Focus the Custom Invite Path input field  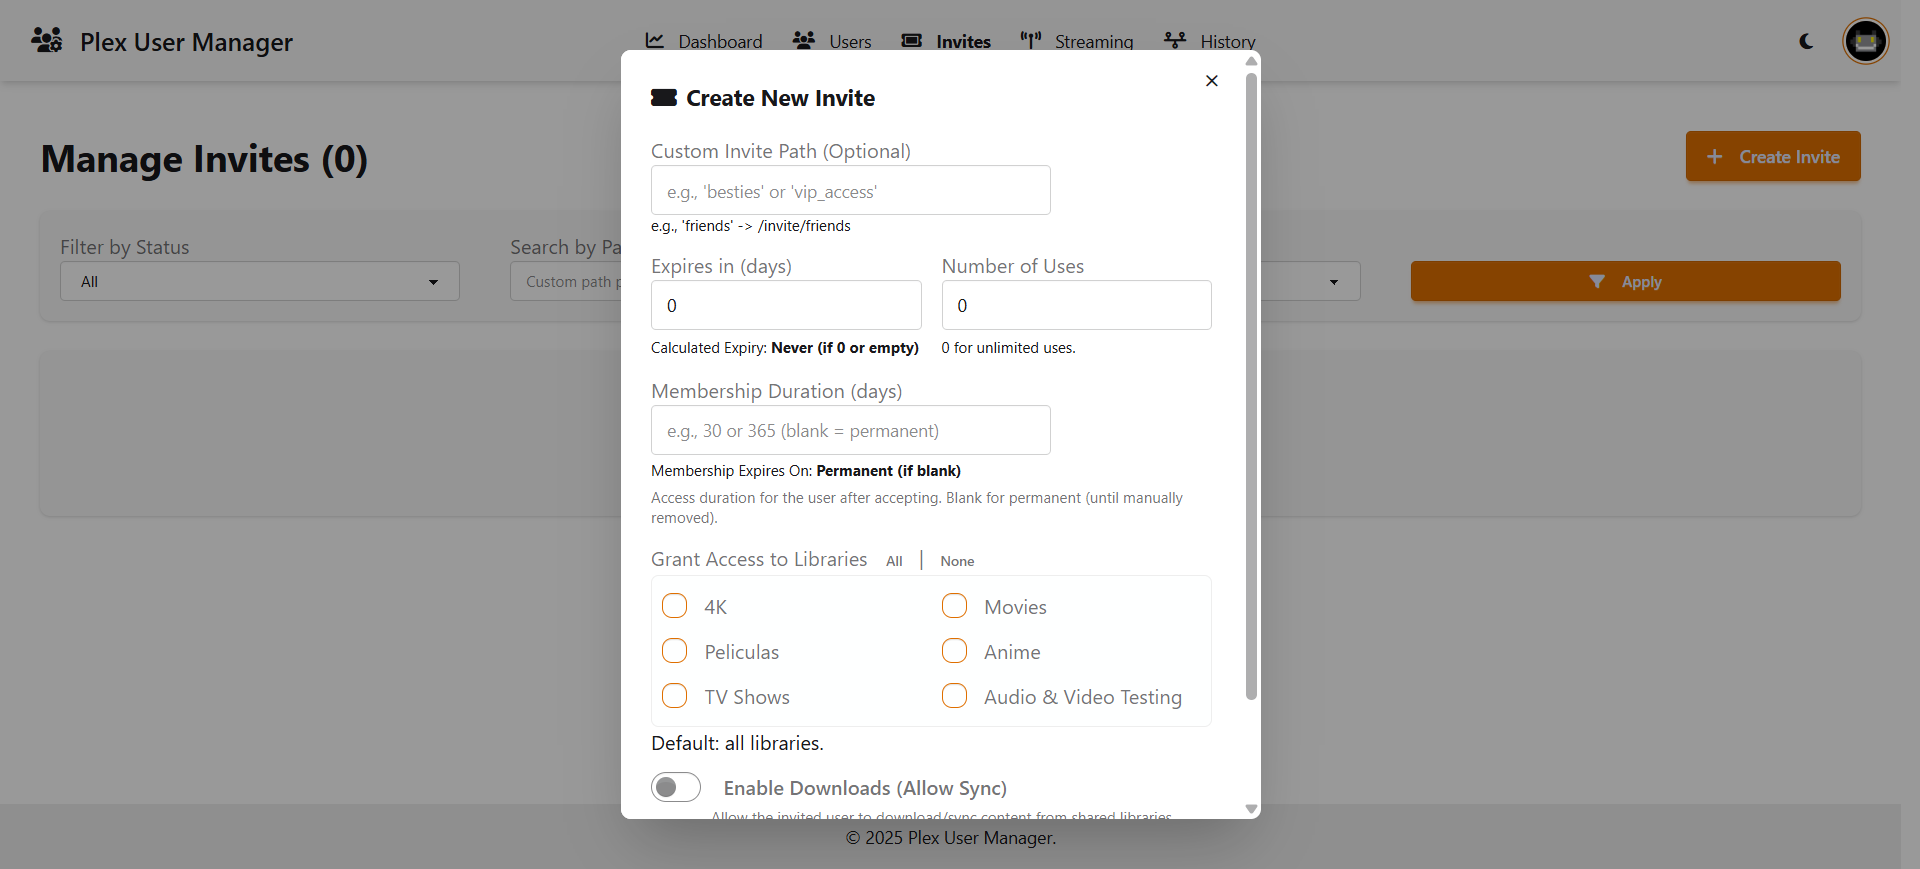[x=851, y=190]
